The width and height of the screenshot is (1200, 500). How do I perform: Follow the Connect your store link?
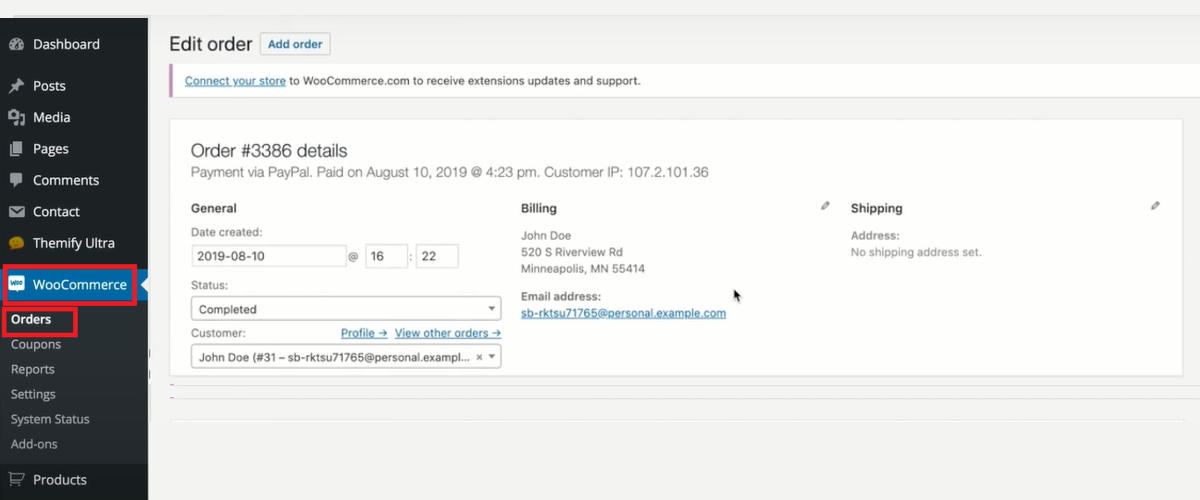tap(236, 80)
